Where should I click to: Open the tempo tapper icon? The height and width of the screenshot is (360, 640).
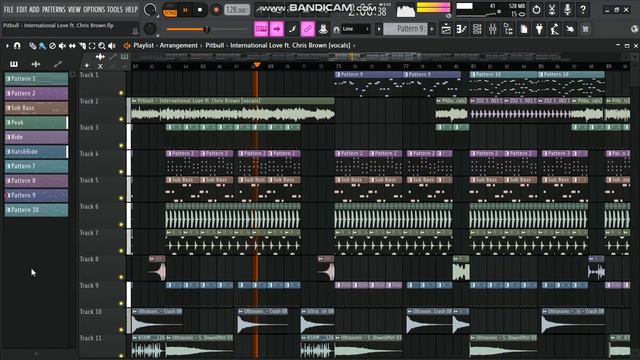tap(555, 29)
